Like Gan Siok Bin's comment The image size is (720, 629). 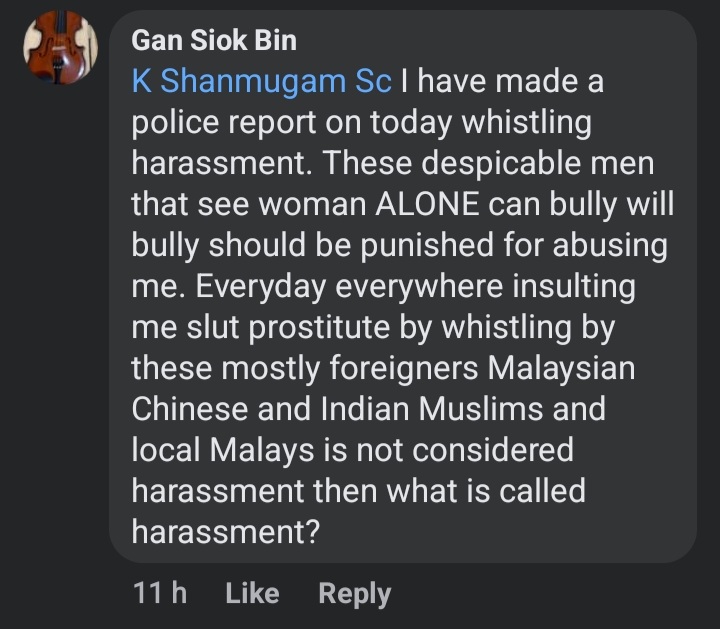[x=252, y=593]
